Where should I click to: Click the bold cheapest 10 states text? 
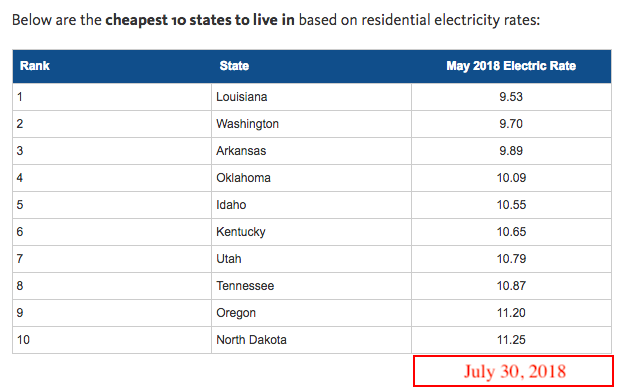tap(200, 20)
